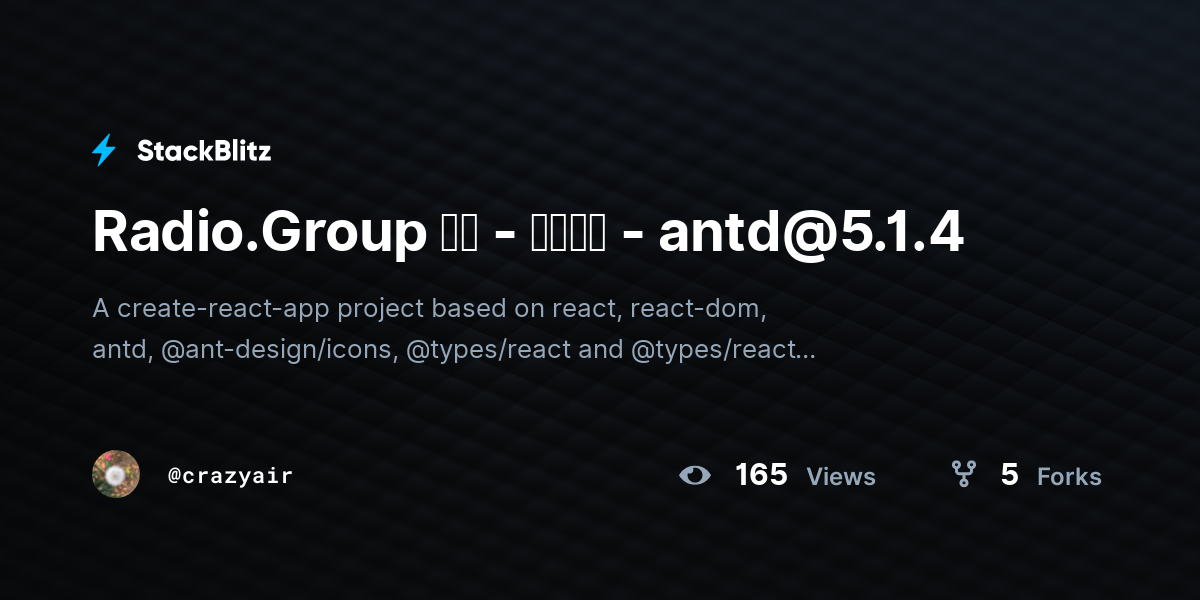
Task: Open the crazyair avatar image
Action: 116,474
